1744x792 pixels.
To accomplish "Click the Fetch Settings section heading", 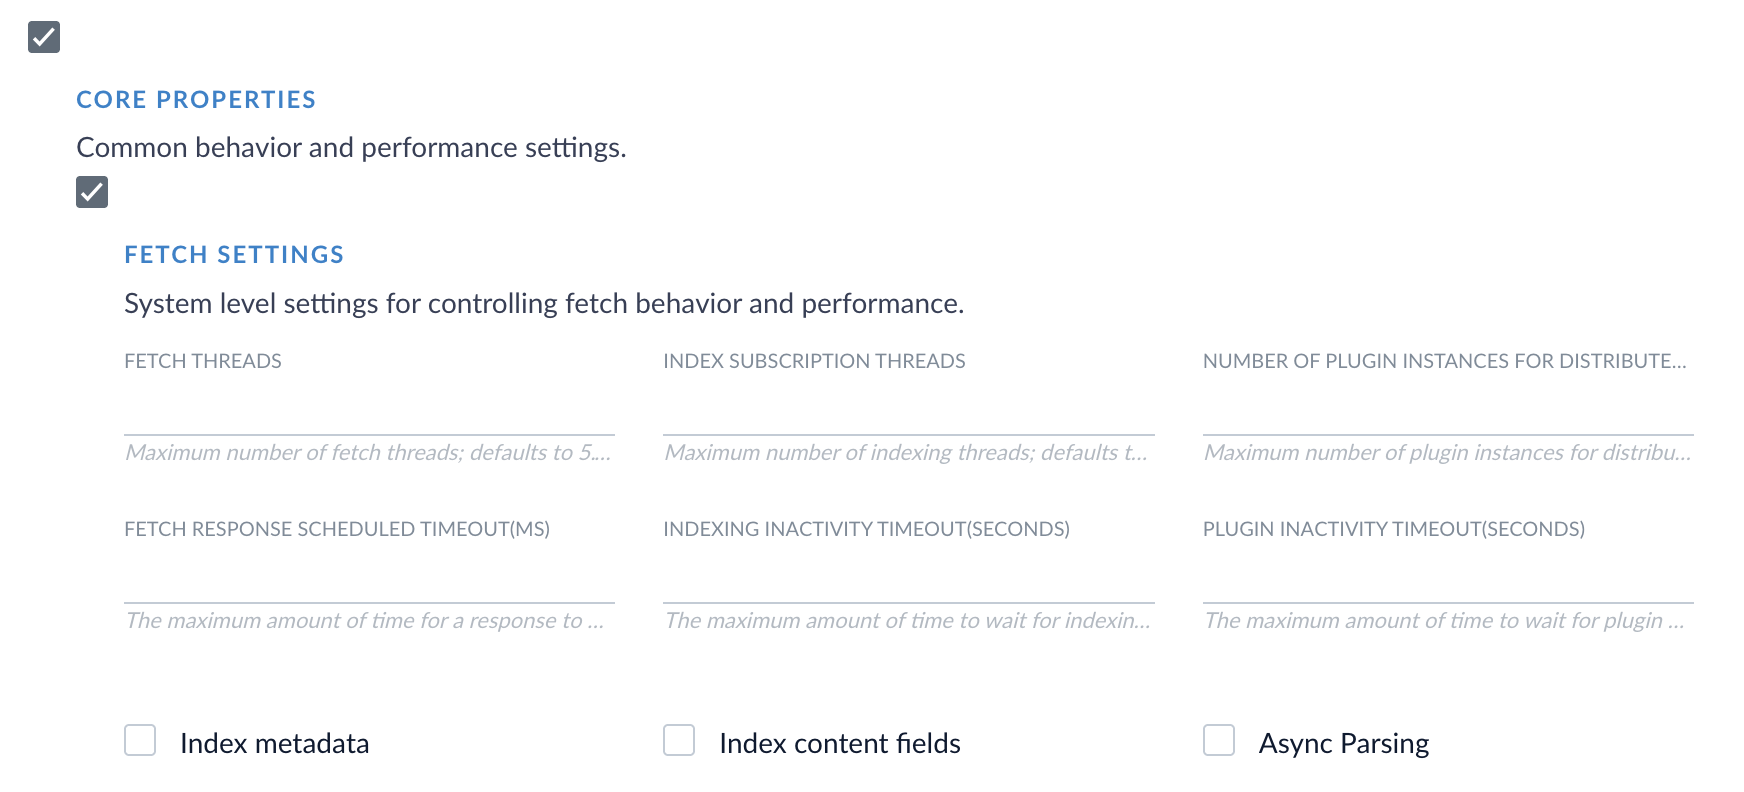I will pos(234,255).
